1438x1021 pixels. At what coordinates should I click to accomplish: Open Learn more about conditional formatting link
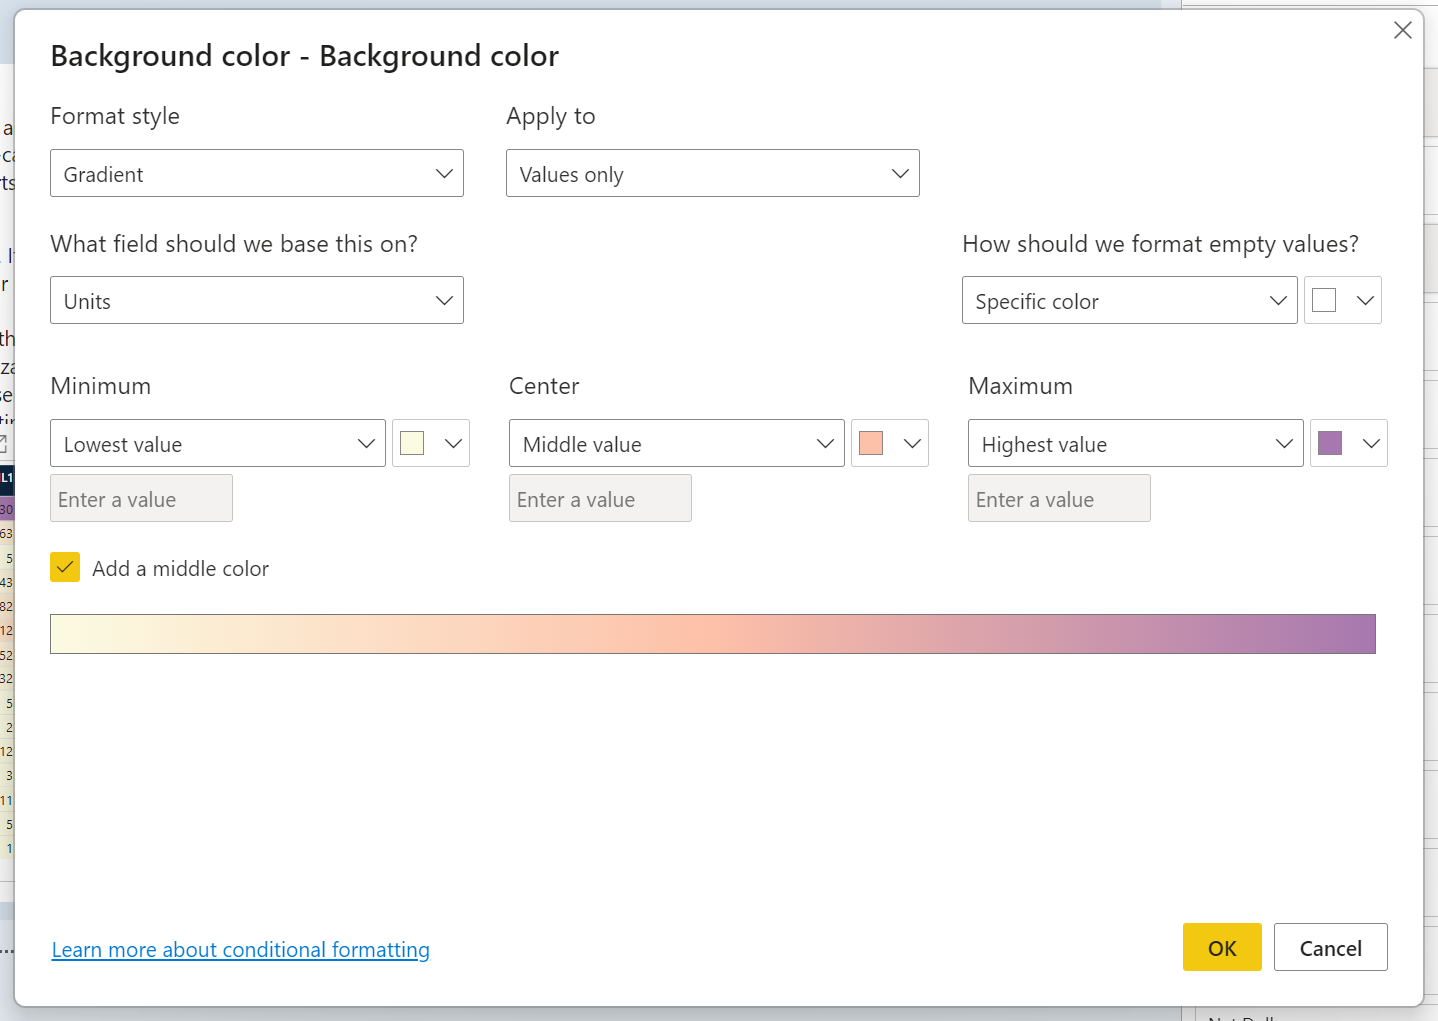point(241,949)
